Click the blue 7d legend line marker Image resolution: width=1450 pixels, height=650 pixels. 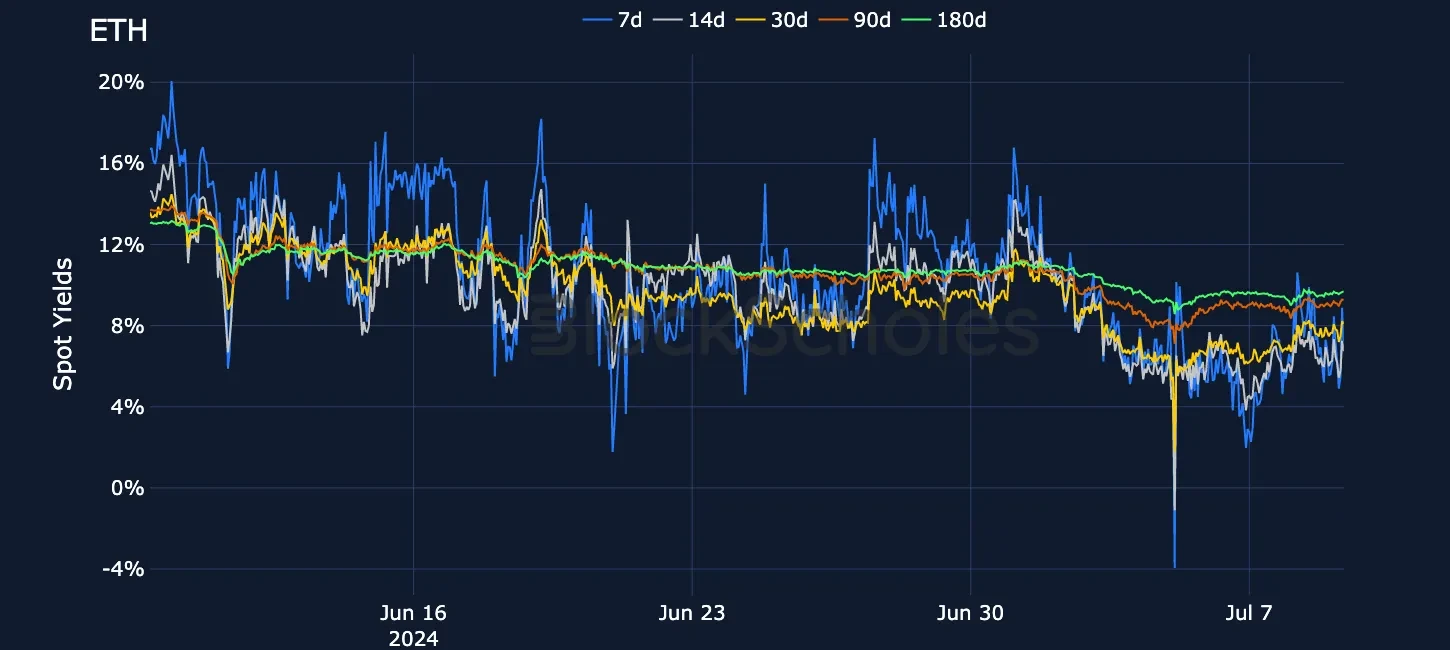coord(597,19)
